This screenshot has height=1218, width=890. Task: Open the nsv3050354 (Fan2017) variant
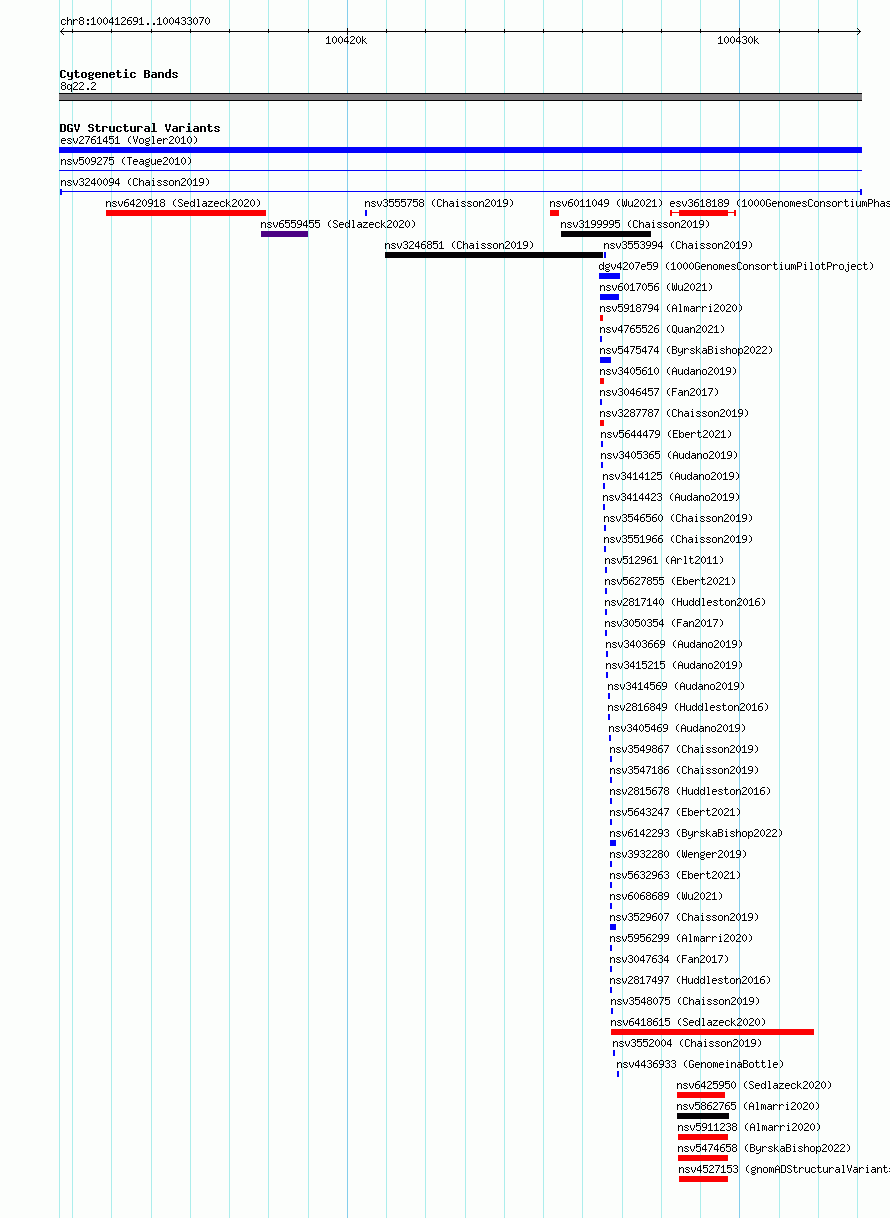(664, 623)
